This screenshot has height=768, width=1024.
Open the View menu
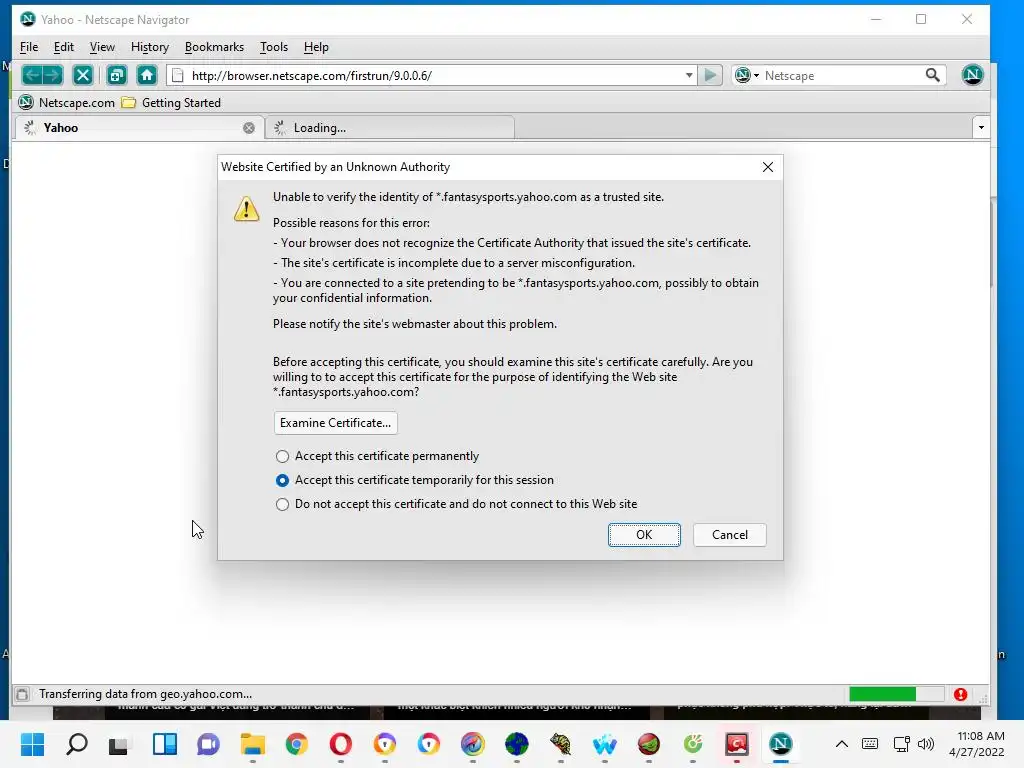pos(102,47)
